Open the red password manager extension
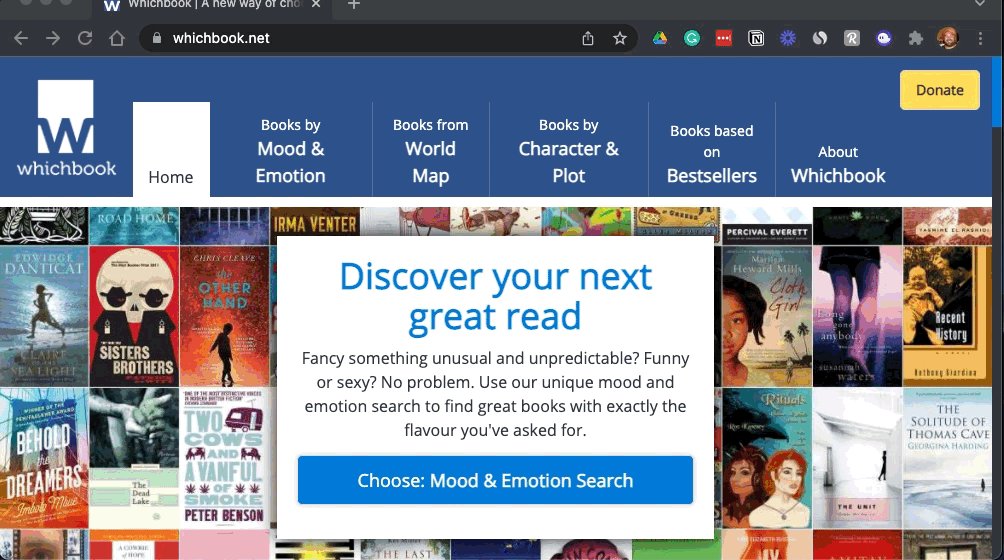Screen dimensions: 1004x560 coord(724,38)
